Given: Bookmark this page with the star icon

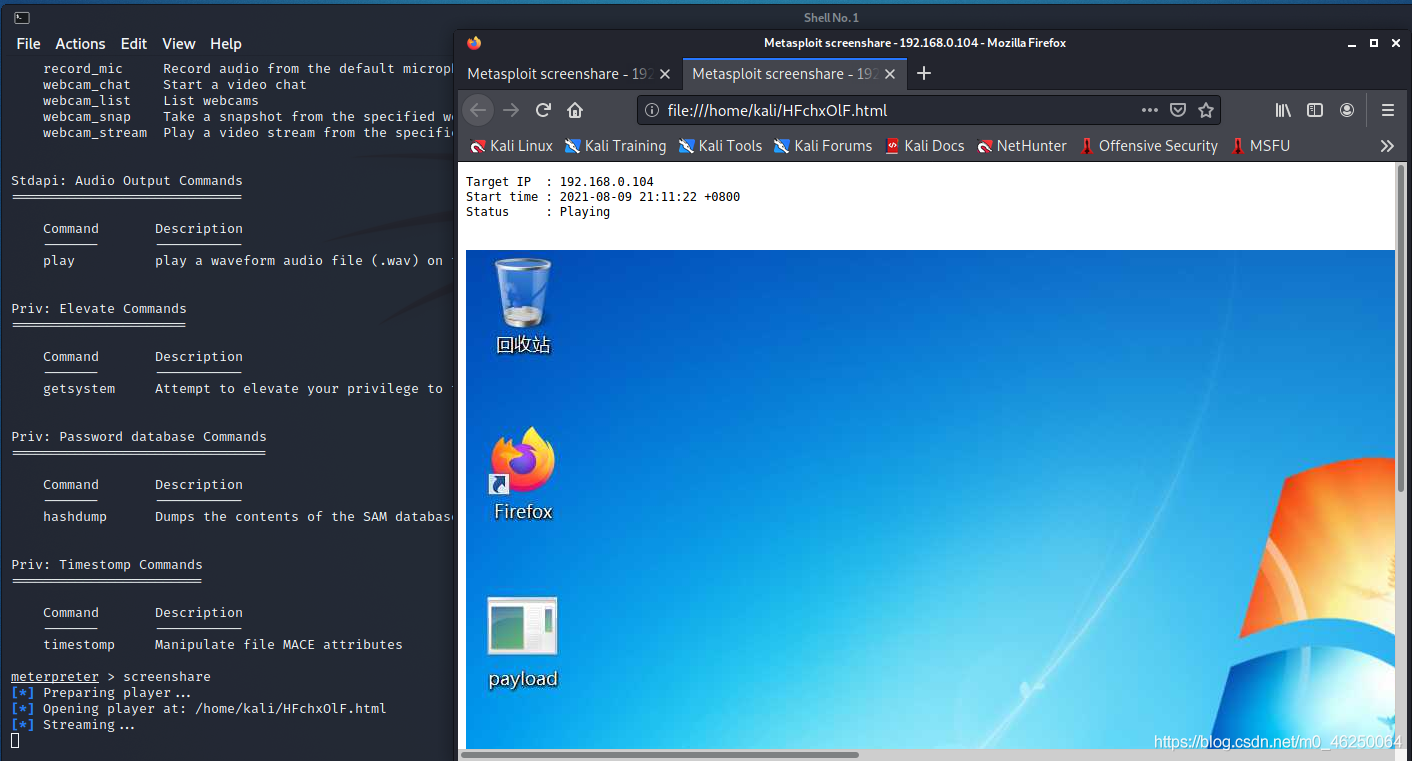Looking at the screenshot, I should tap(1206, 110).
